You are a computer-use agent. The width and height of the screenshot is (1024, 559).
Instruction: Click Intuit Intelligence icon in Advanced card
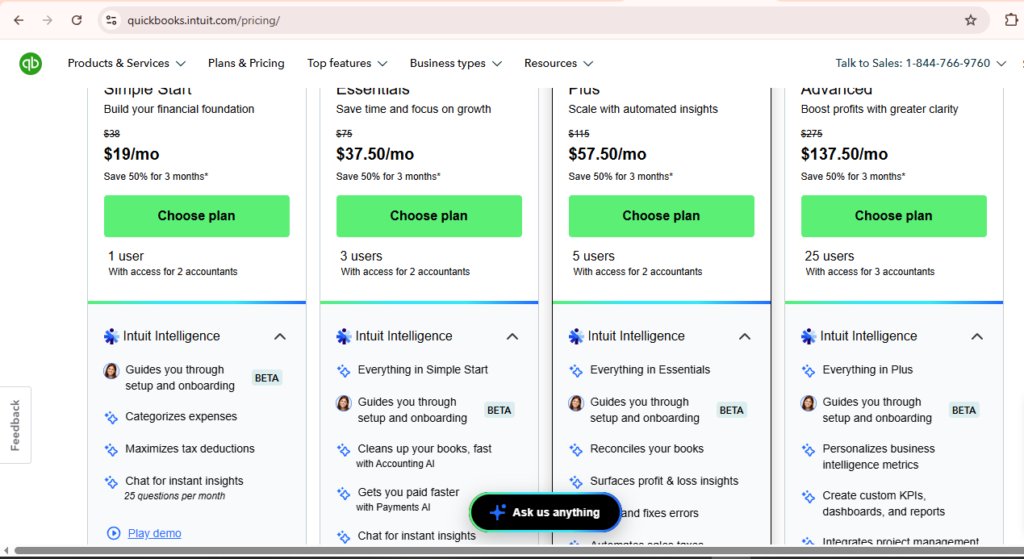point(808,336)
